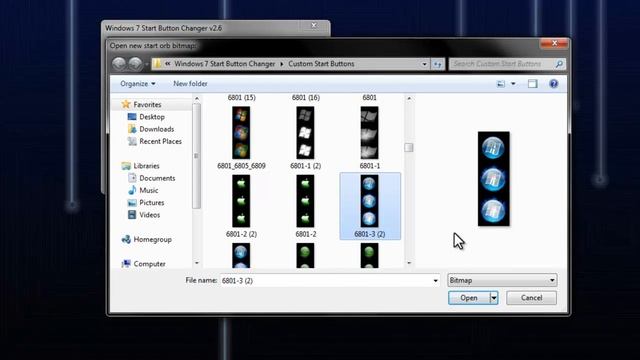
Task: Expand the breadcrumb arrow after Start Button Changer
Action: 282,64
